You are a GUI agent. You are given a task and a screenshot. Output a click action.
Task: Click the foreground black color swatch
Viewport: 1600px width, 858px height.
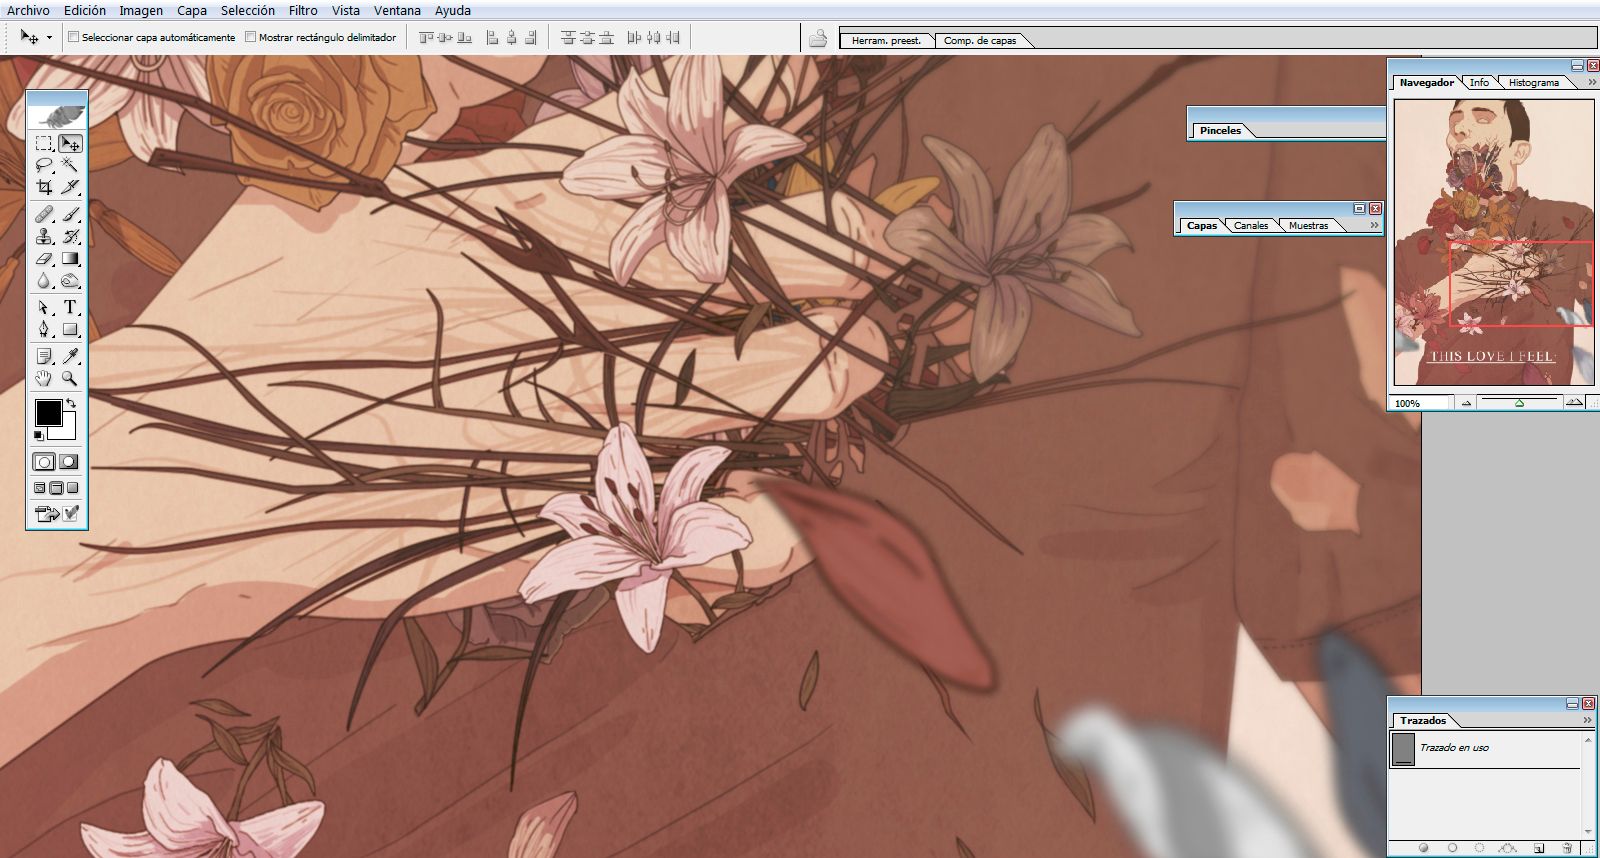point(48,412)
